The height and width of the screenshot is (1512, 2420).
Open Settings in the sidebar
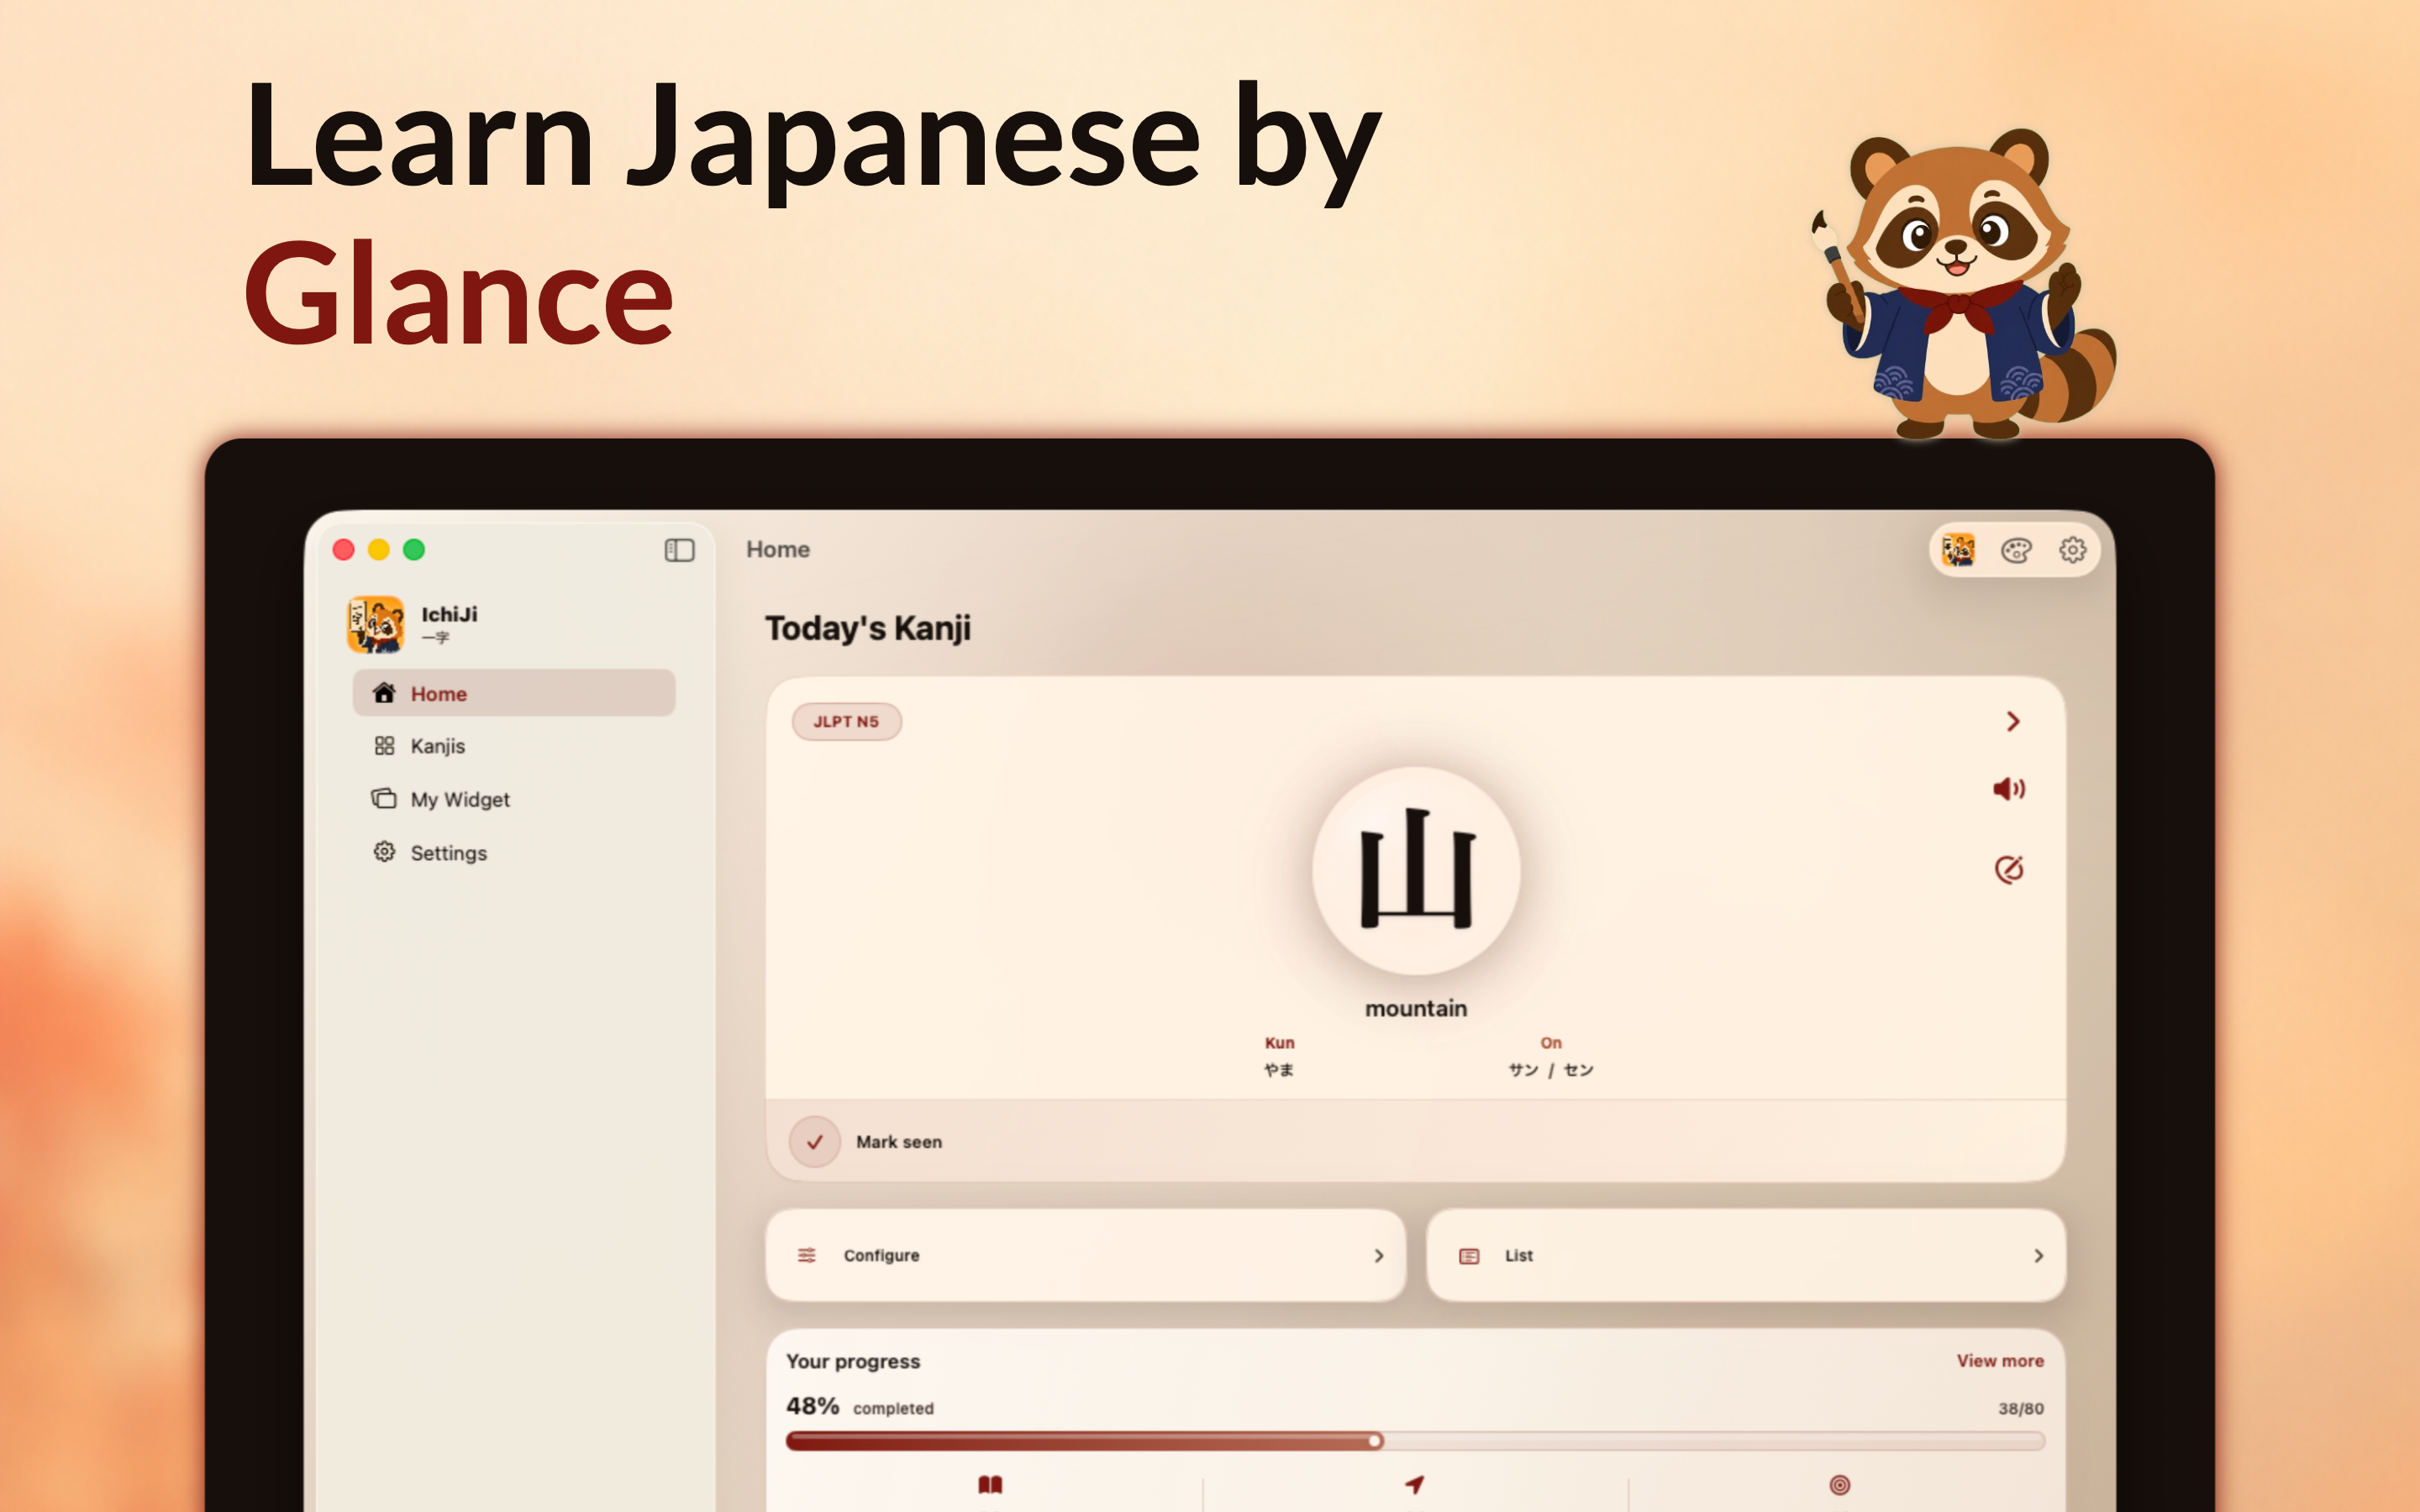click(x=514, y=852)
